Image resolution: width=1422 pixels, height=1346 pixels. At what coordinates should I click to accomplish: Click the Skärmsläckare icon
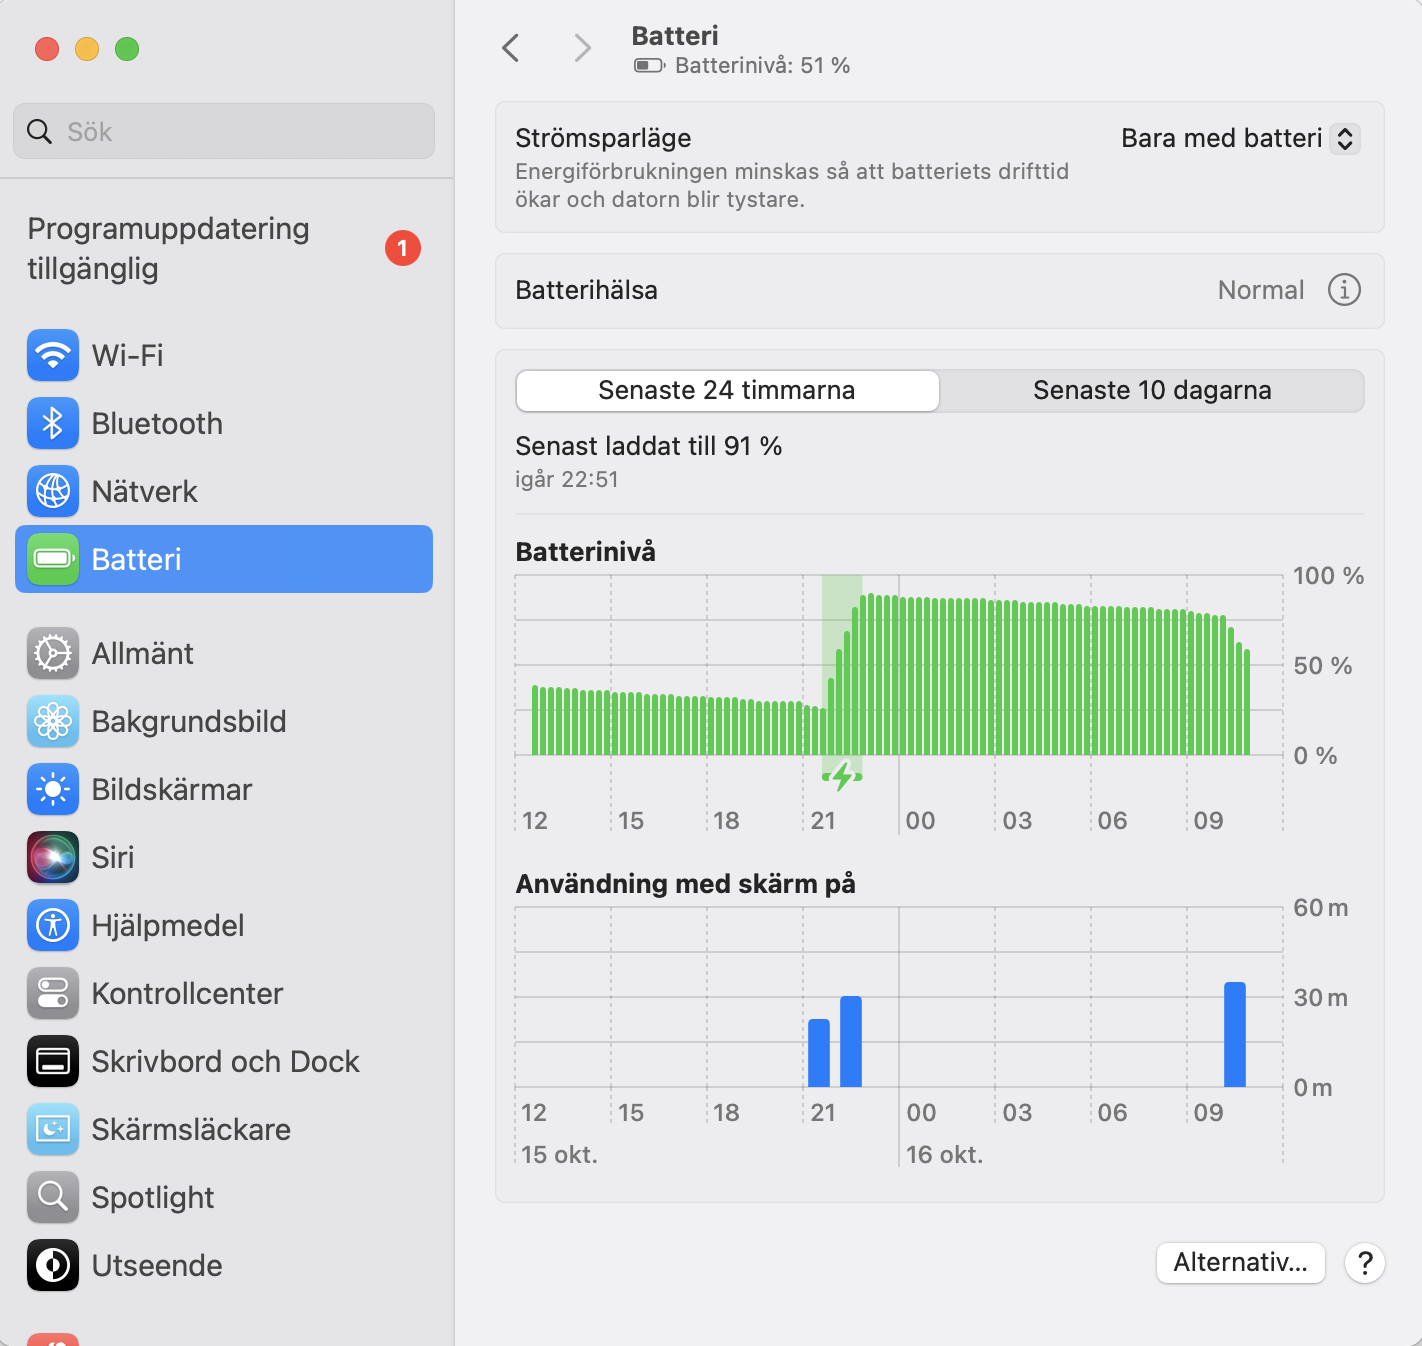[53, 1129]
